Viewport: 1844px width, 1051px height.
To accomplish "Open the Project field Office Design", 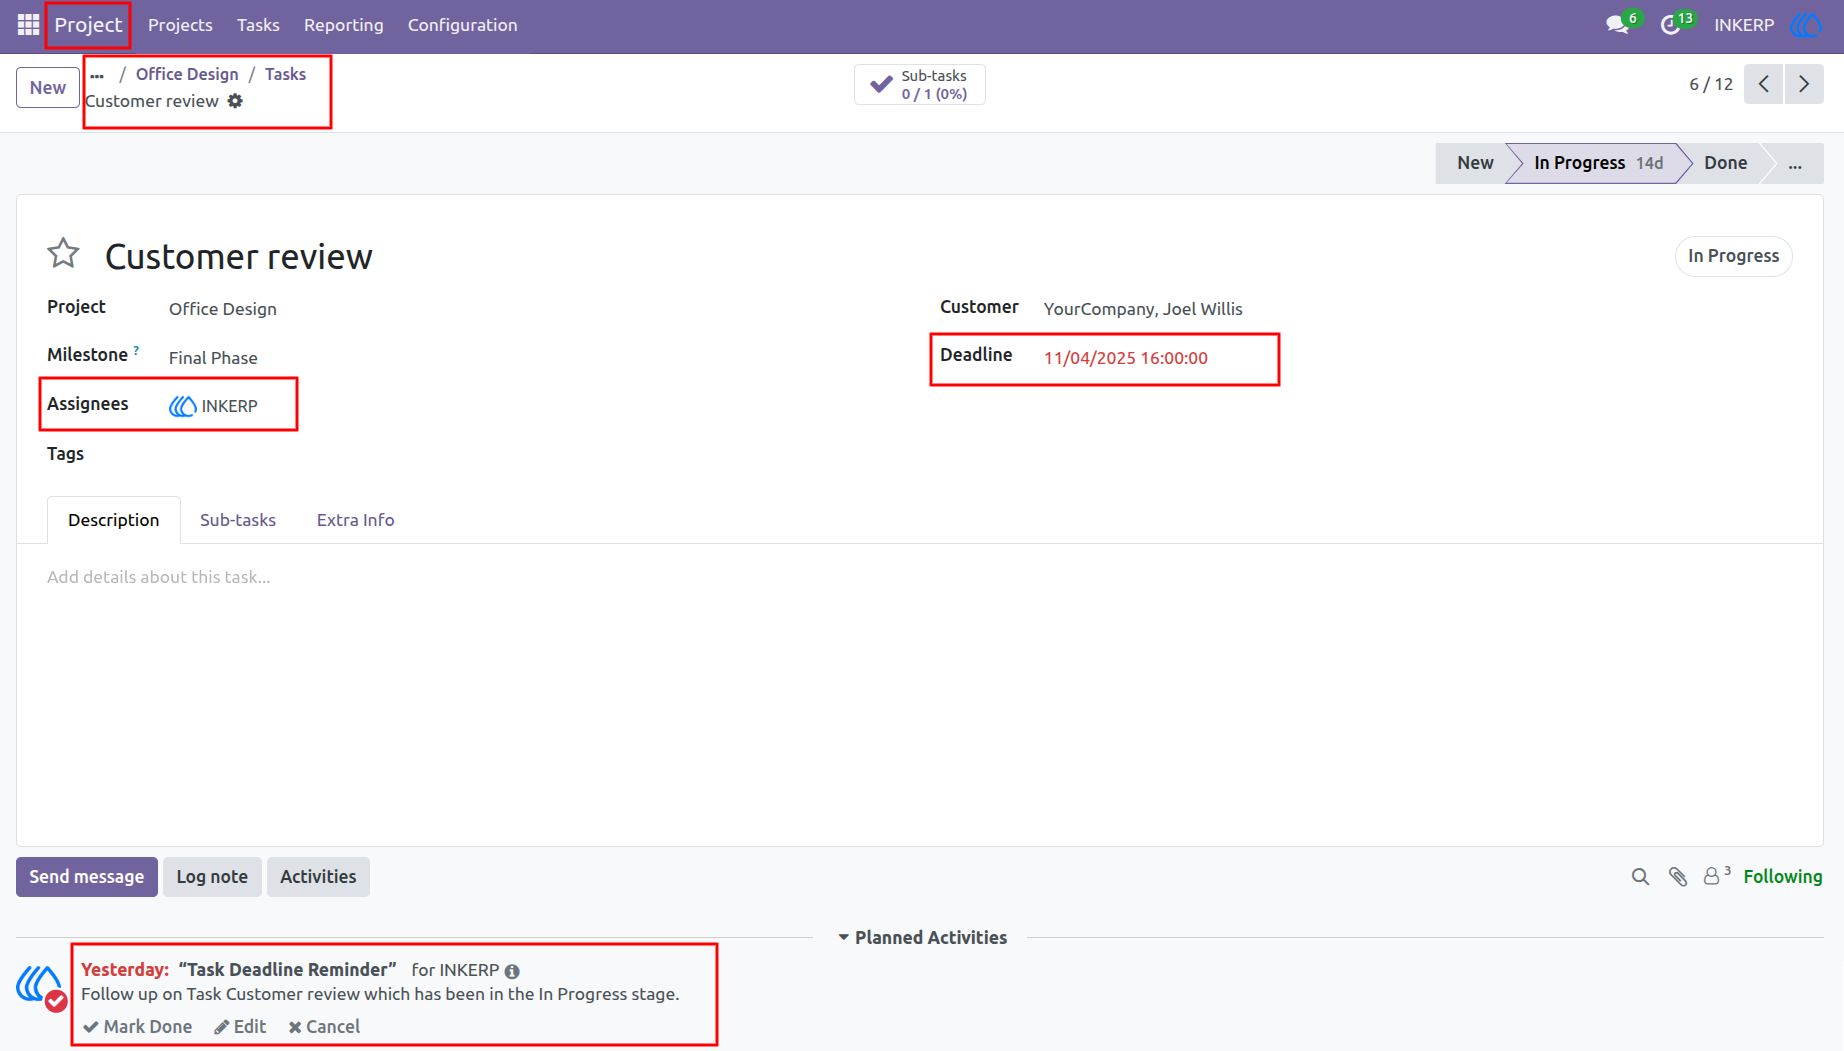I will coord(222,309).
